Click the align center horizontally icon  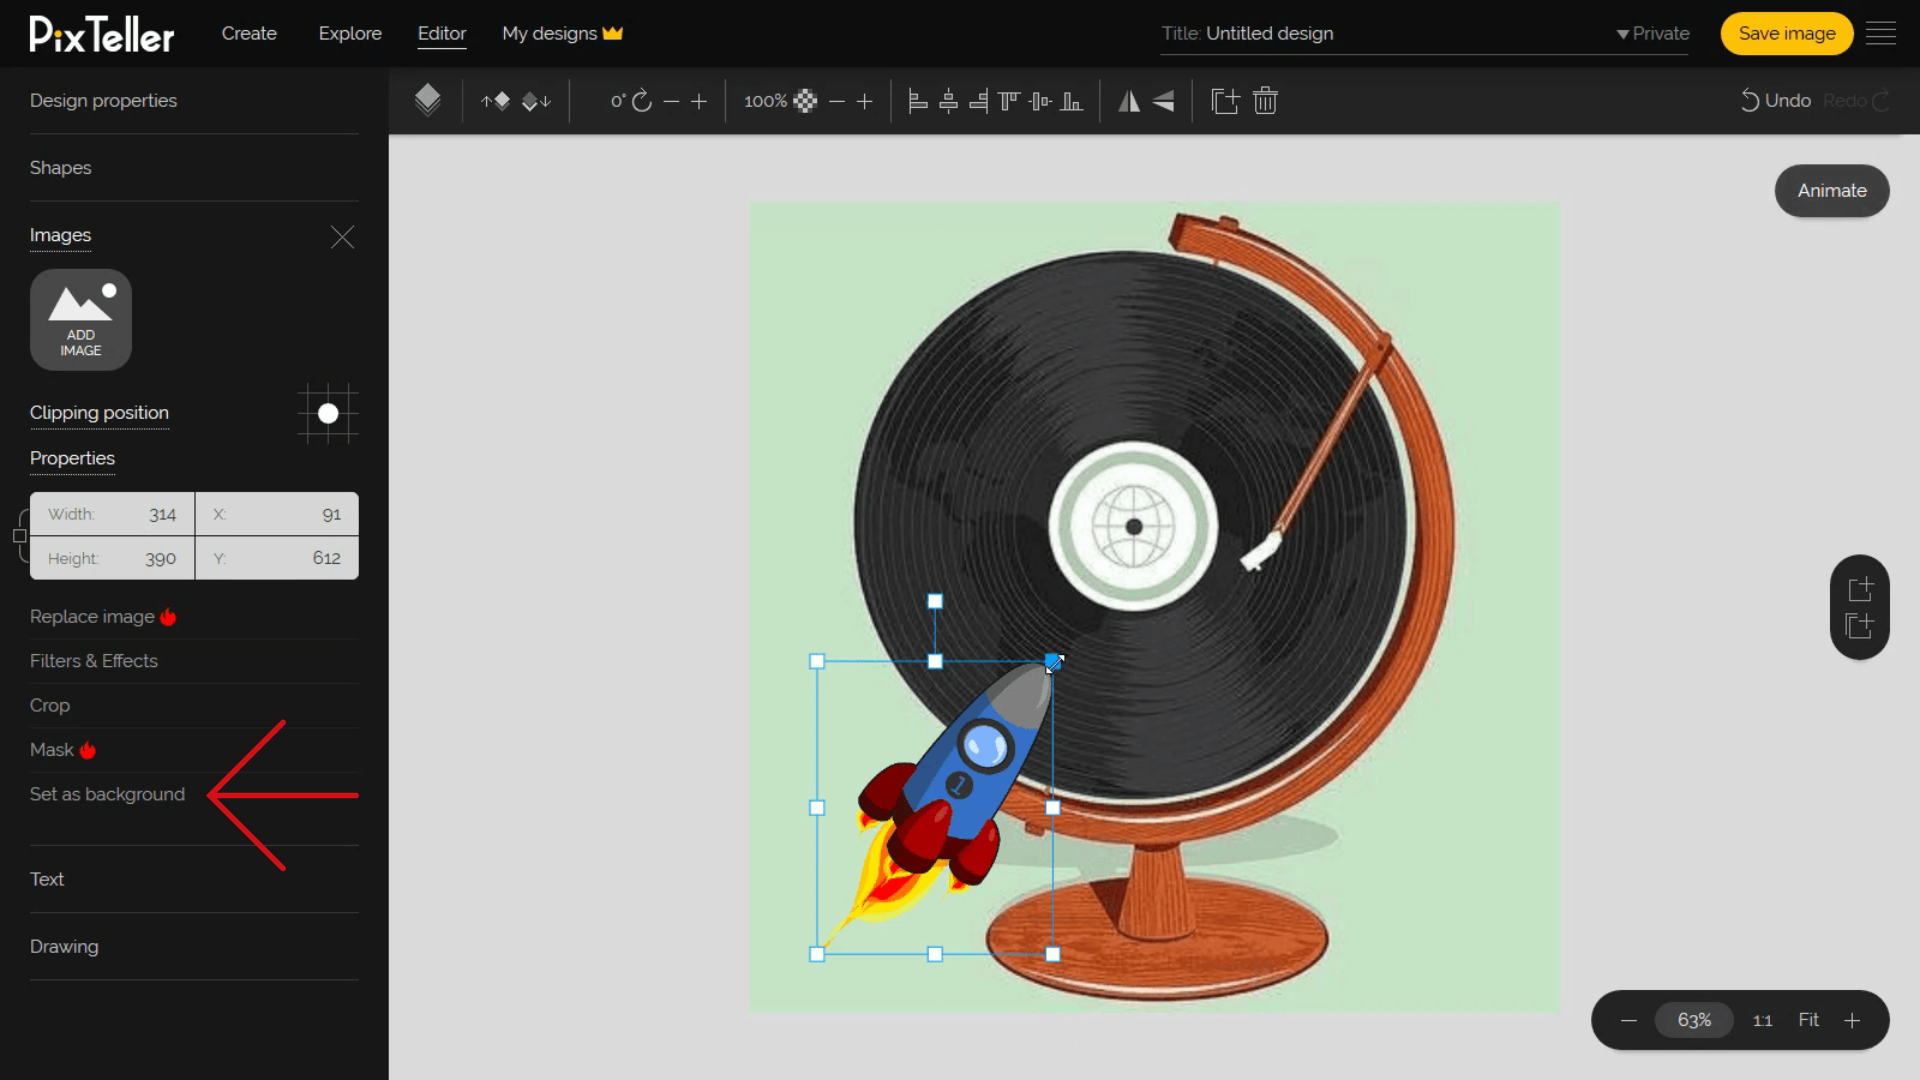(x=948, y=100)
